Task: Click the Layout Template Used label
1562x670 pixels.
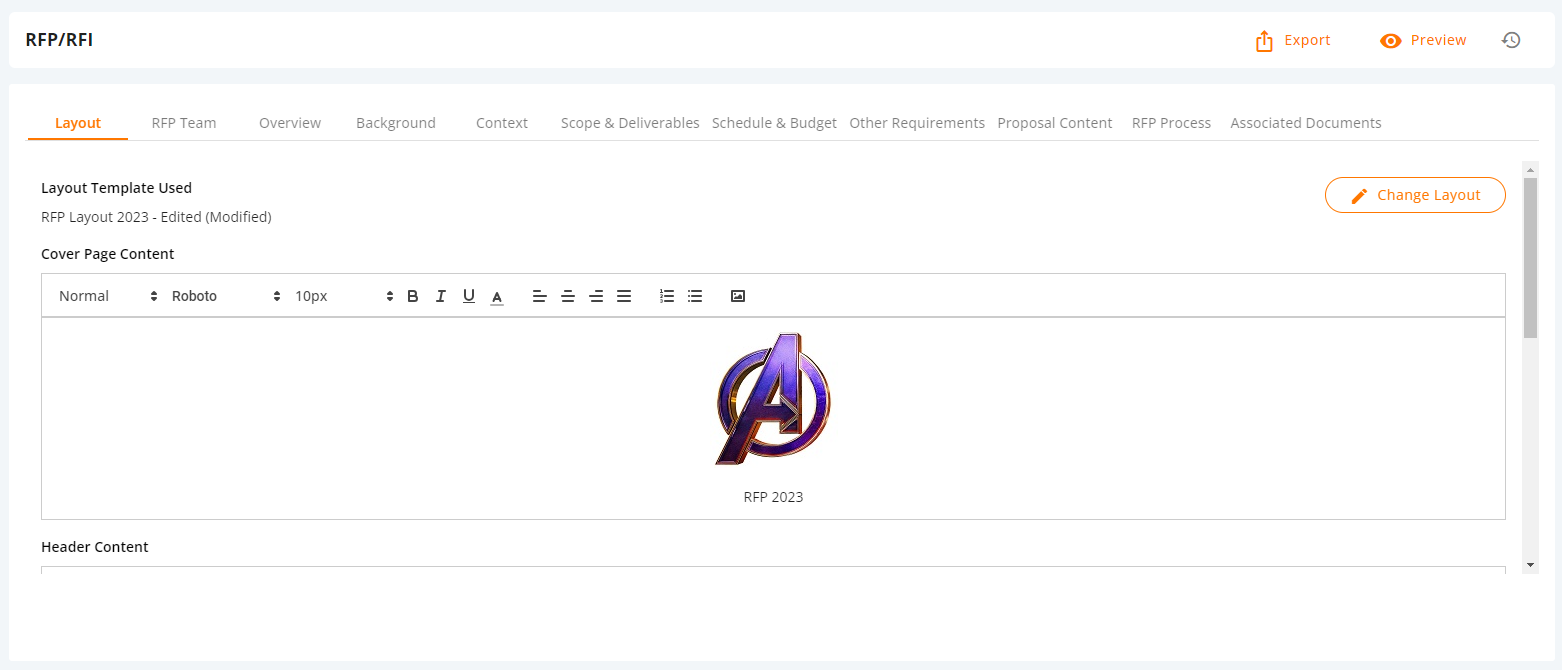Action: point(116,188)
